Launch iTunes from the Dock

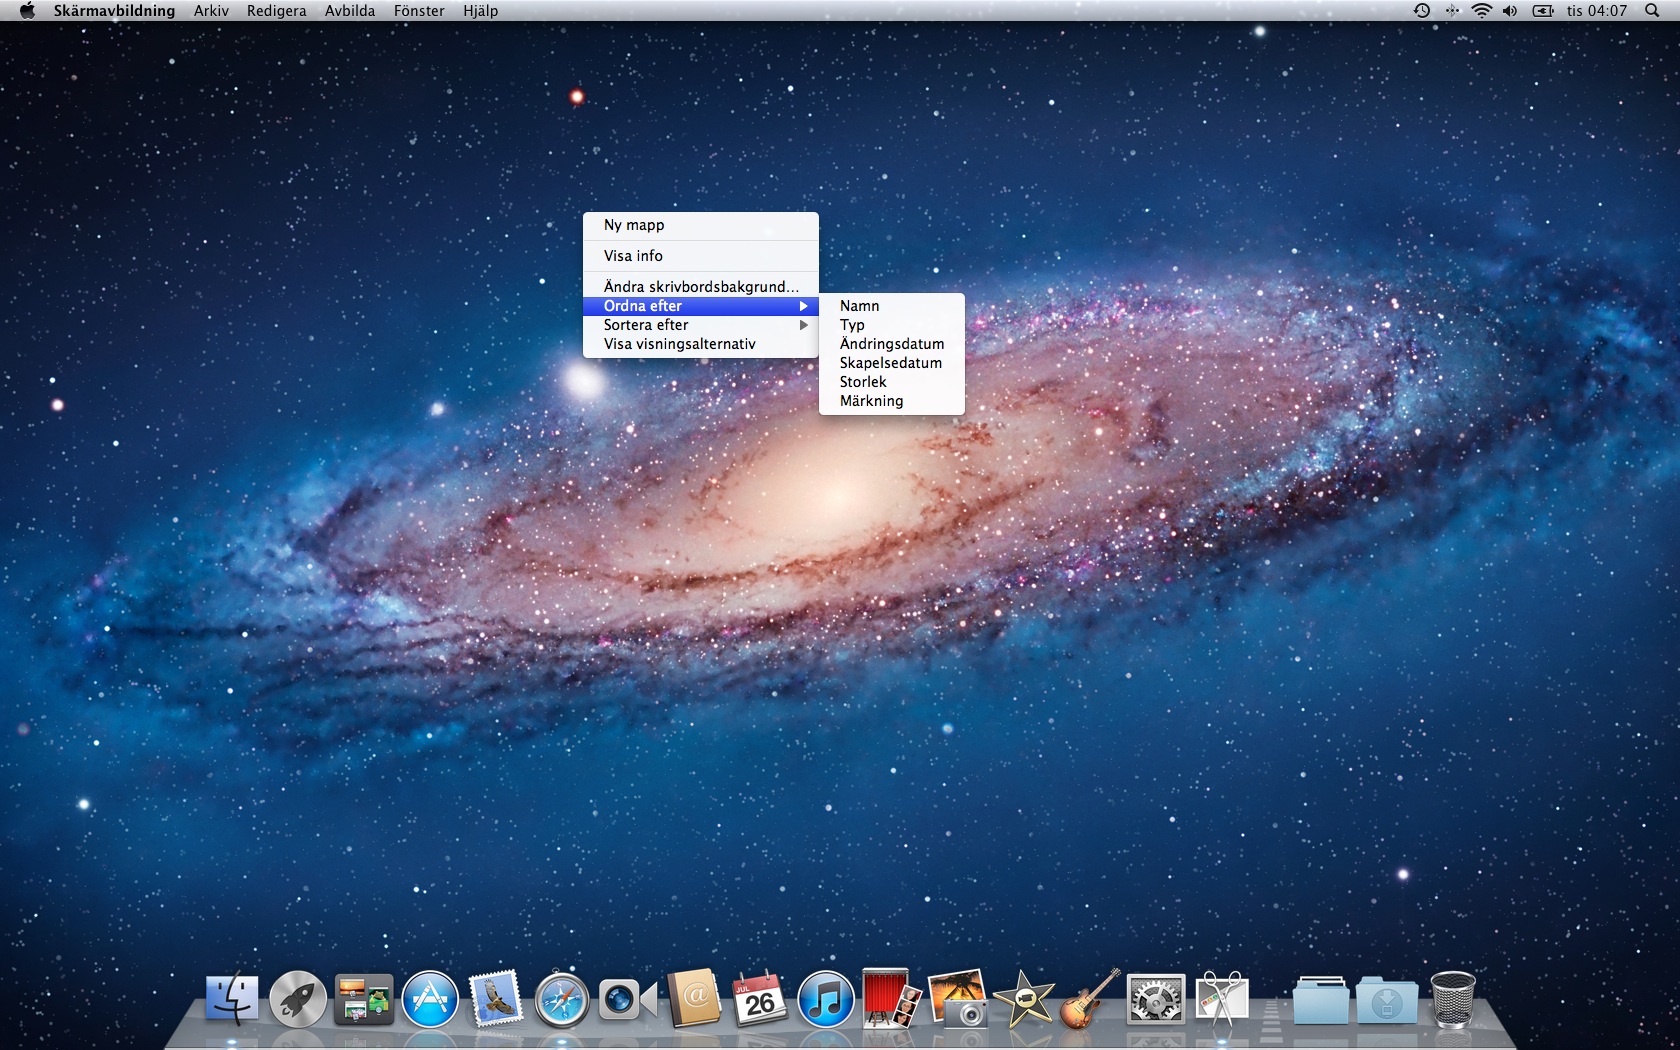(825, 999)
